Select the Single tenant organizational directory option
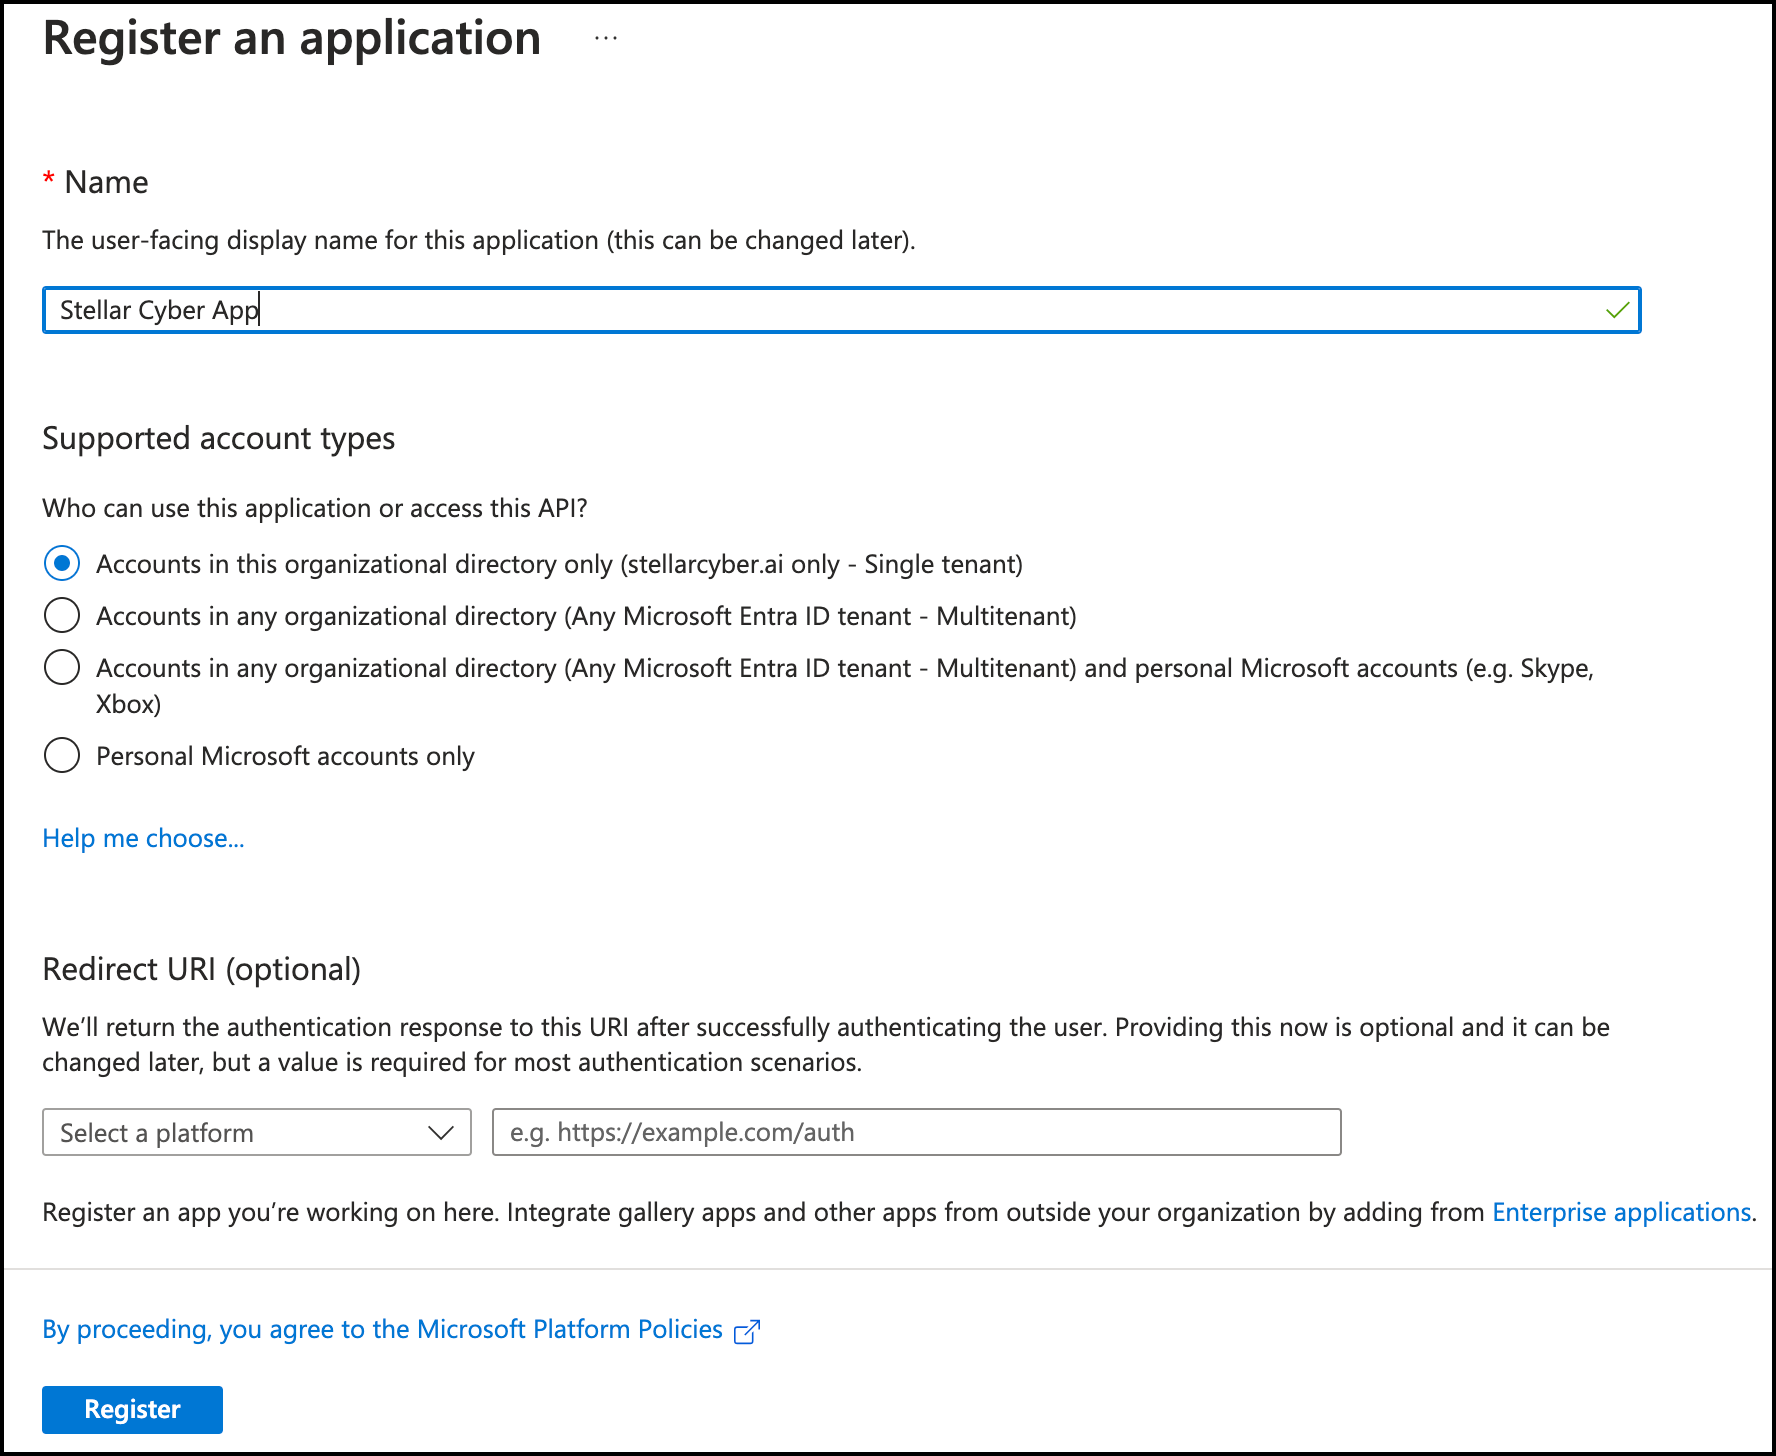 pos(62,564)
